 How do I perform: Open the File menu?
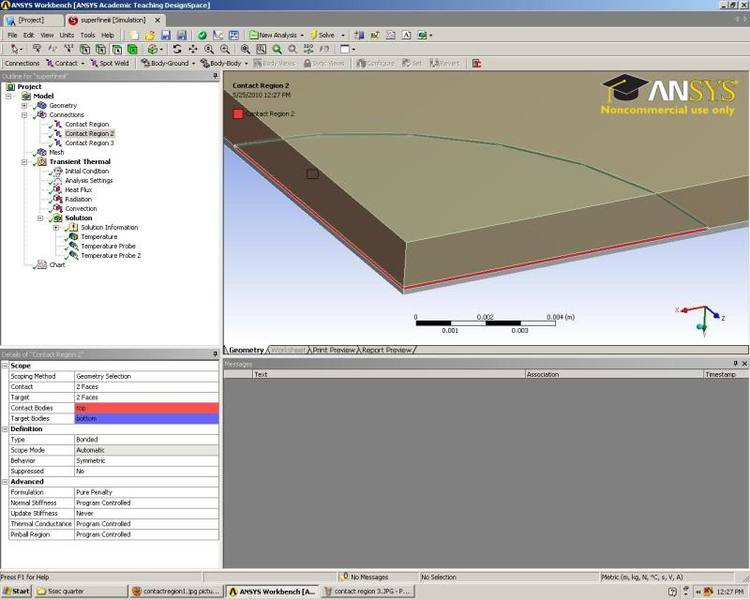pos(12,35)
